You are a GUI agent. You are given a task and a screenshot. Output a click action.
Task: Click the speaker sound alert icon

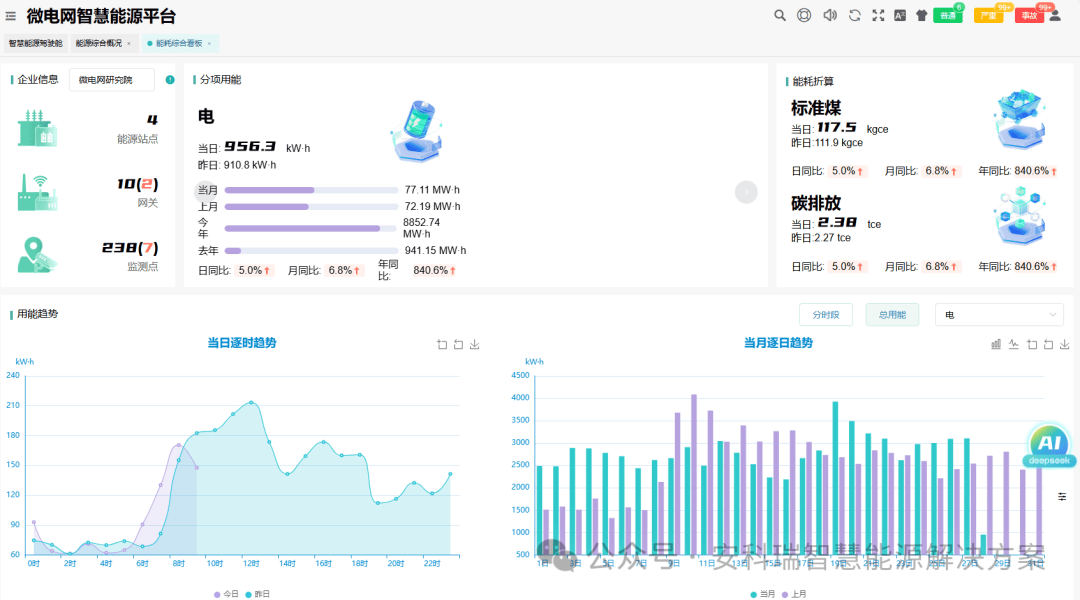(829, 15)
